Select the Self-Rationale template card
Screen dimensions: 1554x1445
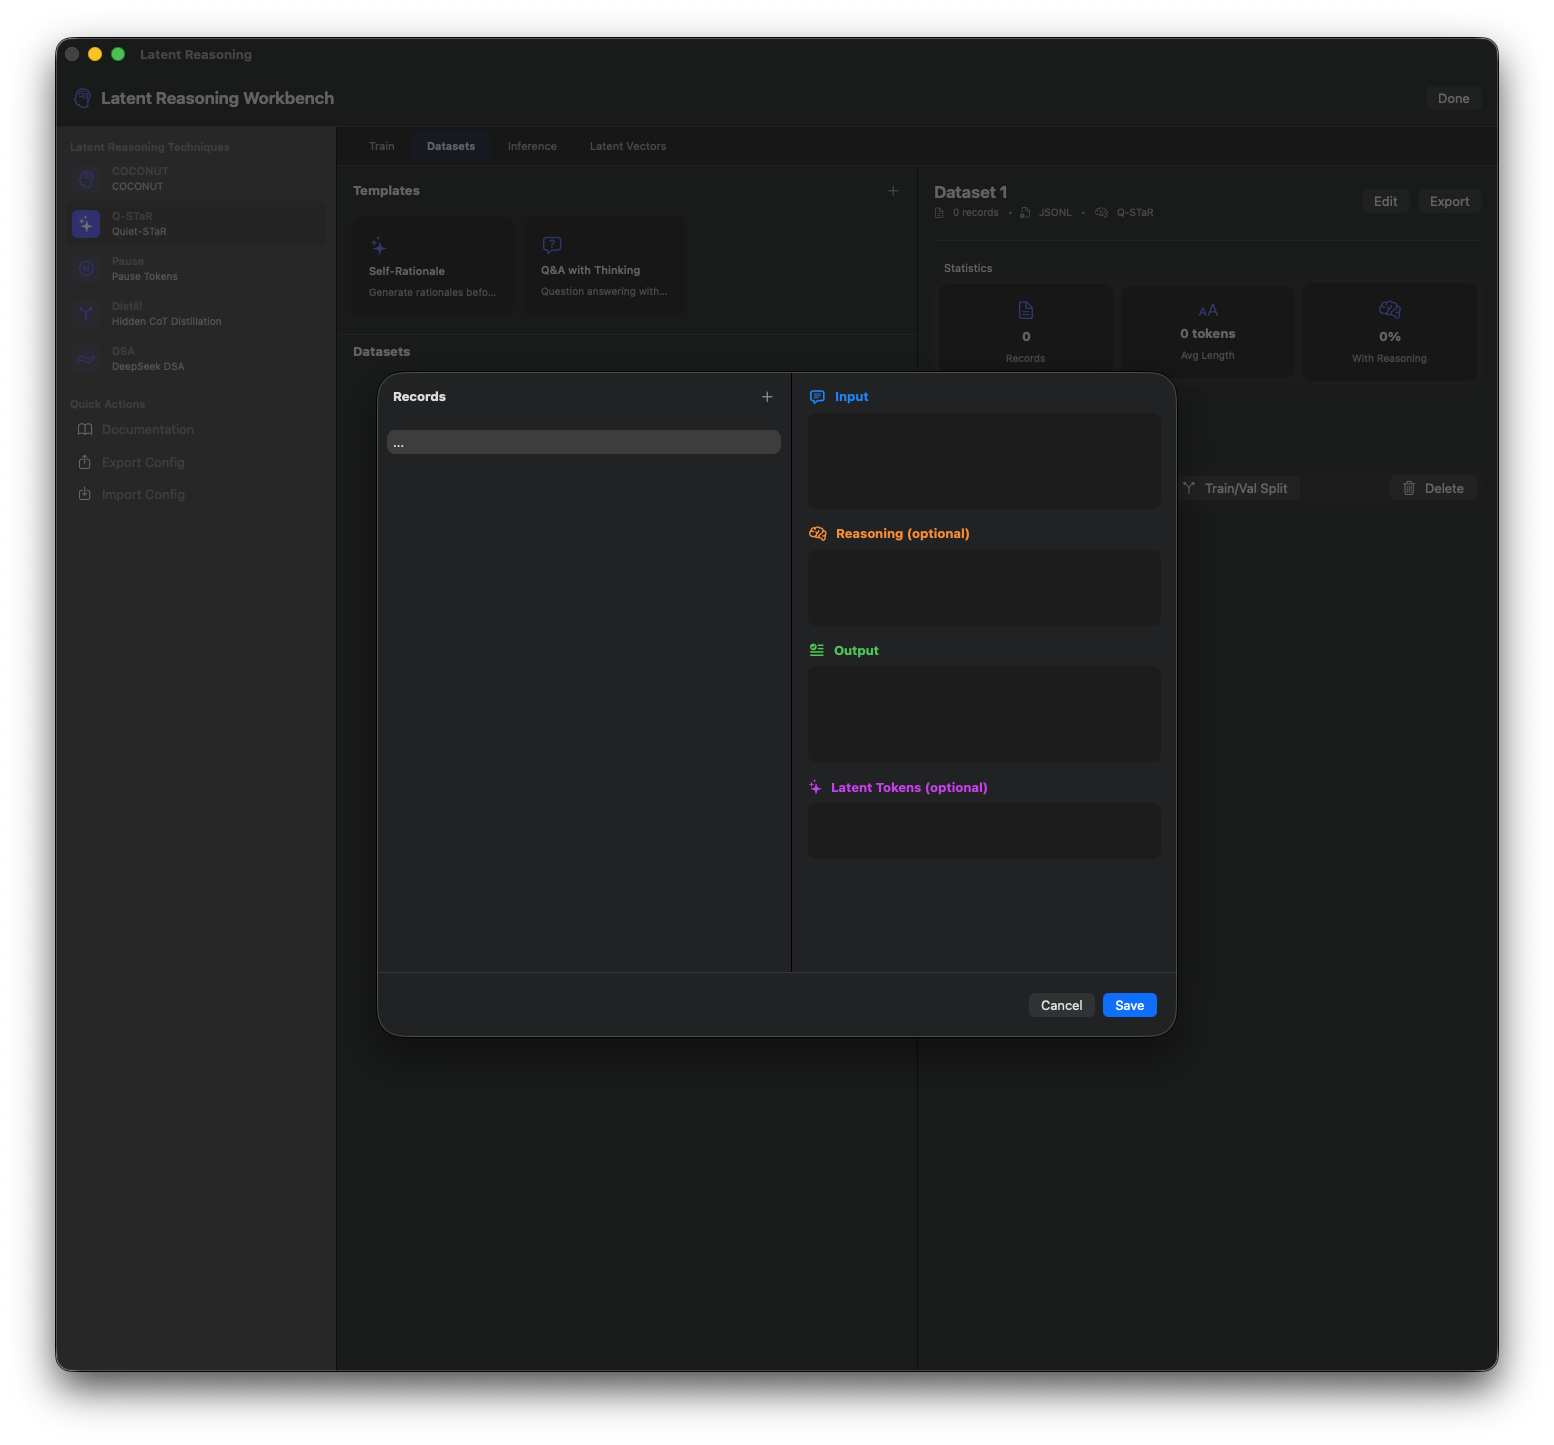coord(432,264)
